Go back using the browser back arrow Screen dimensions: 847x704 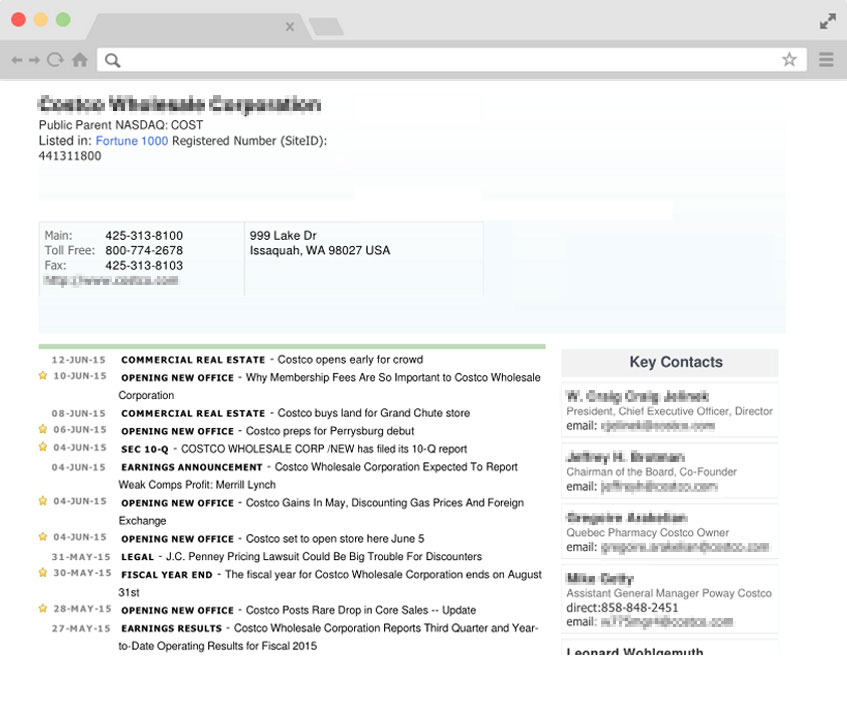click(17, 60)
